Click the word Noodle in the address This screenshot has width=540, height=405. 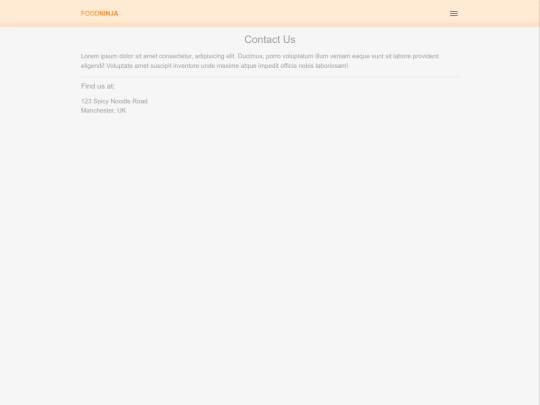(x=121, y=101)
